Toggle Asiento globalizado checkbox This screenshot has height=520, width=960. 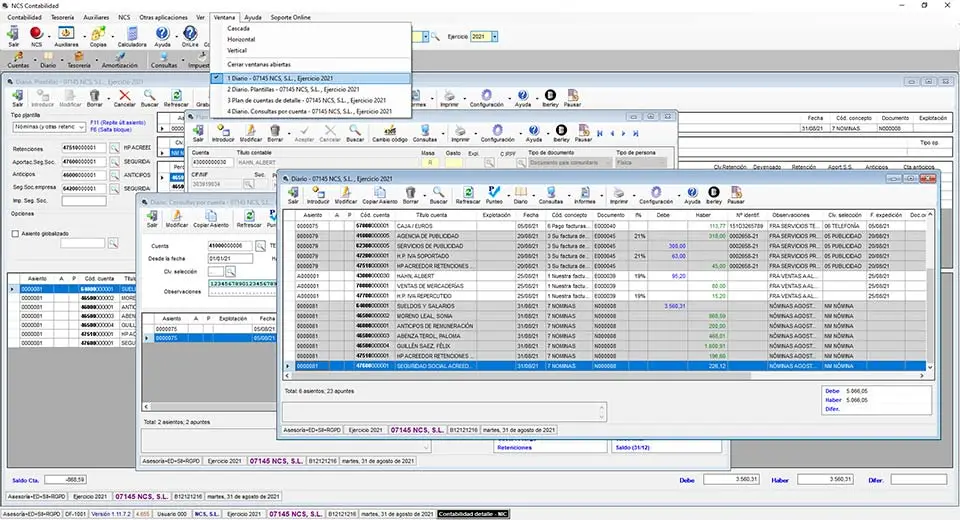coord(15,233)
